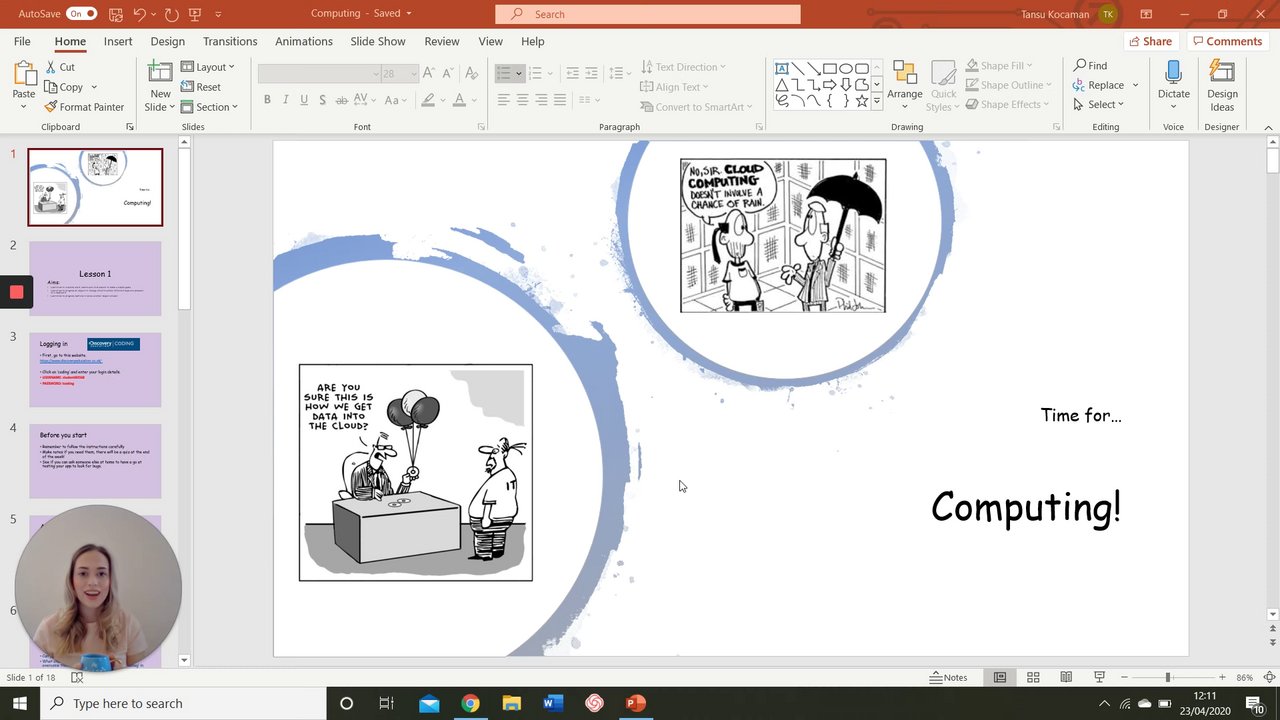Adjust the zoom slider handle
Image resolution: width=1280 pixels, height=720 pixels.
(x=1167, y=677)
